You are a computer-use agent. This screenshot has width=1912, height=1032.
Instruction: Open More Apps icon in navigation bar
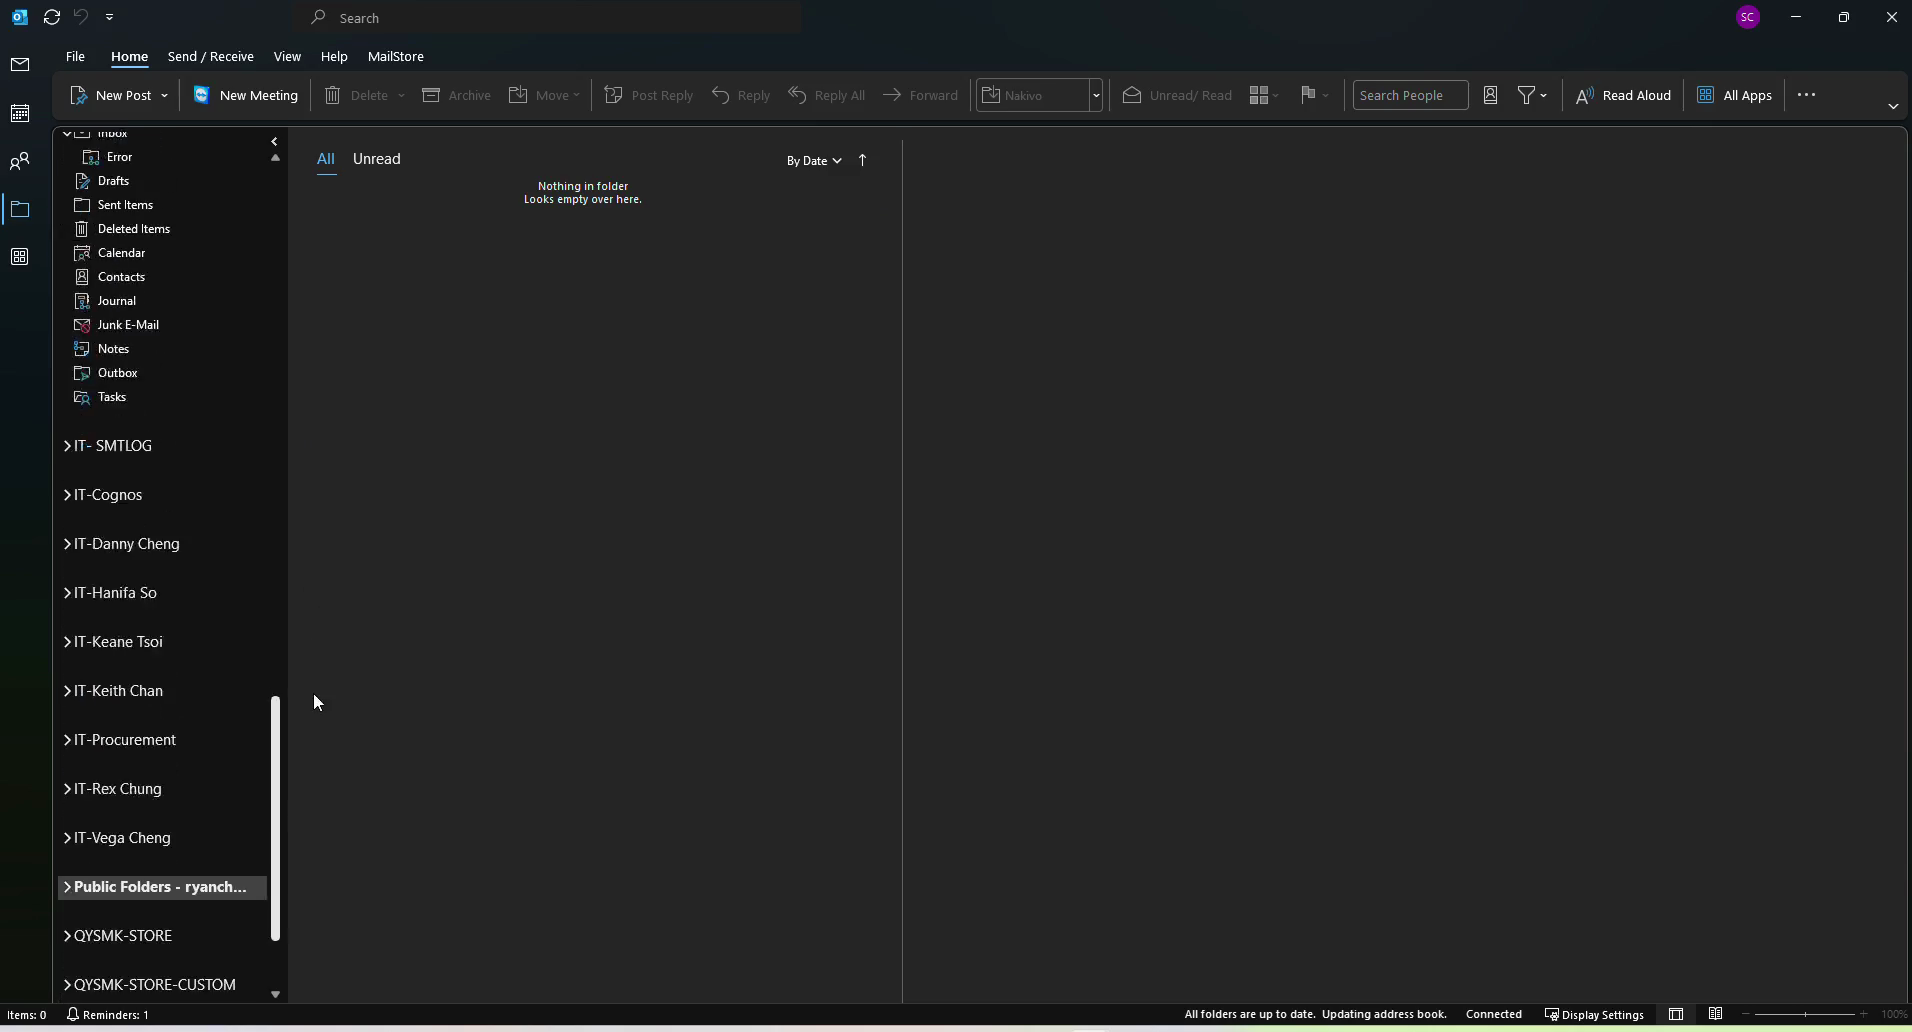click(20, 257)
